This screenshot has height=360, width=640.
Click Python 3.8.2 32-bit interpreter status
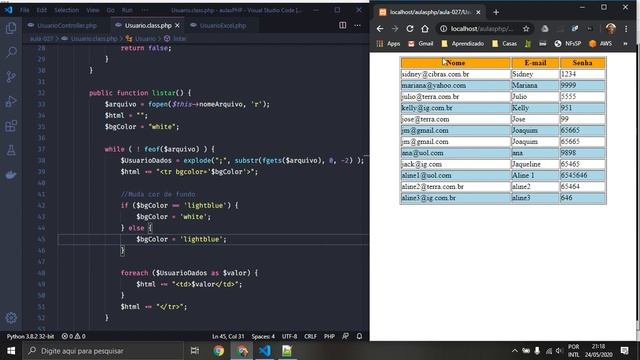[x=30, y=336]
